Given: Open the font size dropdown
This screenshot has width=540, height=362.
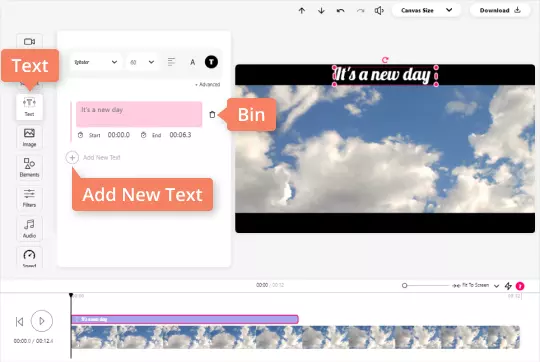Looking at the screenshot, I should (142, 62).
